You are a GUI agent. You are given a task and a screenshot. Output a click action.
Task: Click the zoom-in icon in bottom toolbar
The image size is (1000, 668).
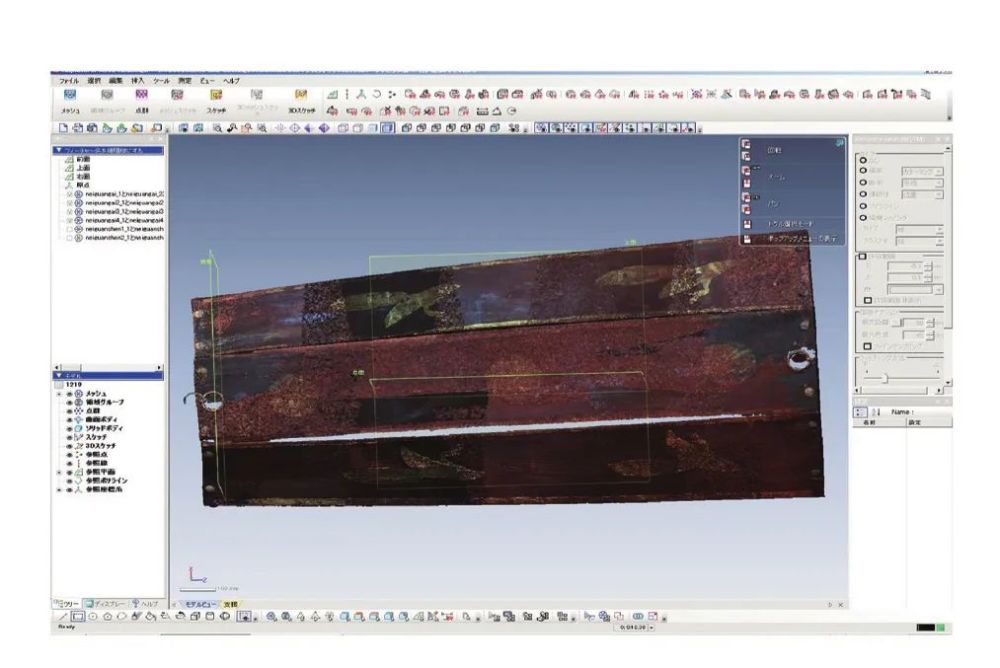pyautogui.click(x=272, y=616)
